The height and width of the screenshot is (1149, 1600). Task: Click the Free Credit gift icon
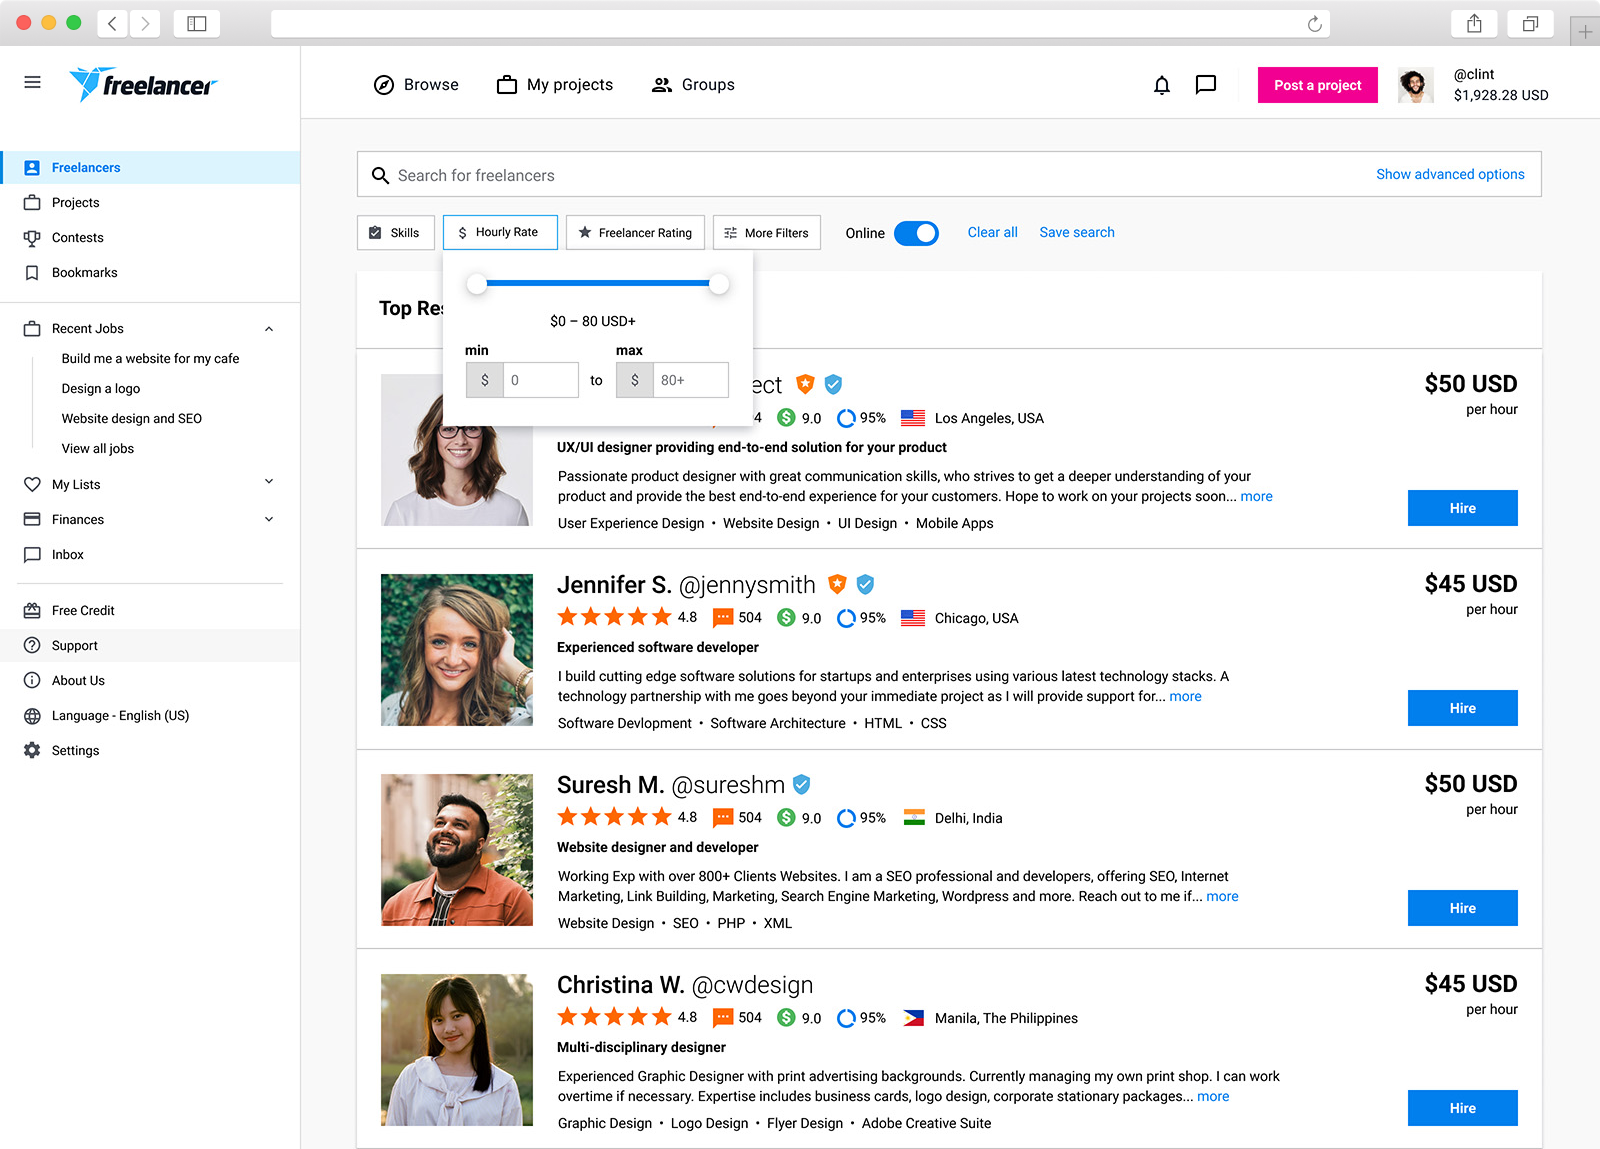[32, 610]
